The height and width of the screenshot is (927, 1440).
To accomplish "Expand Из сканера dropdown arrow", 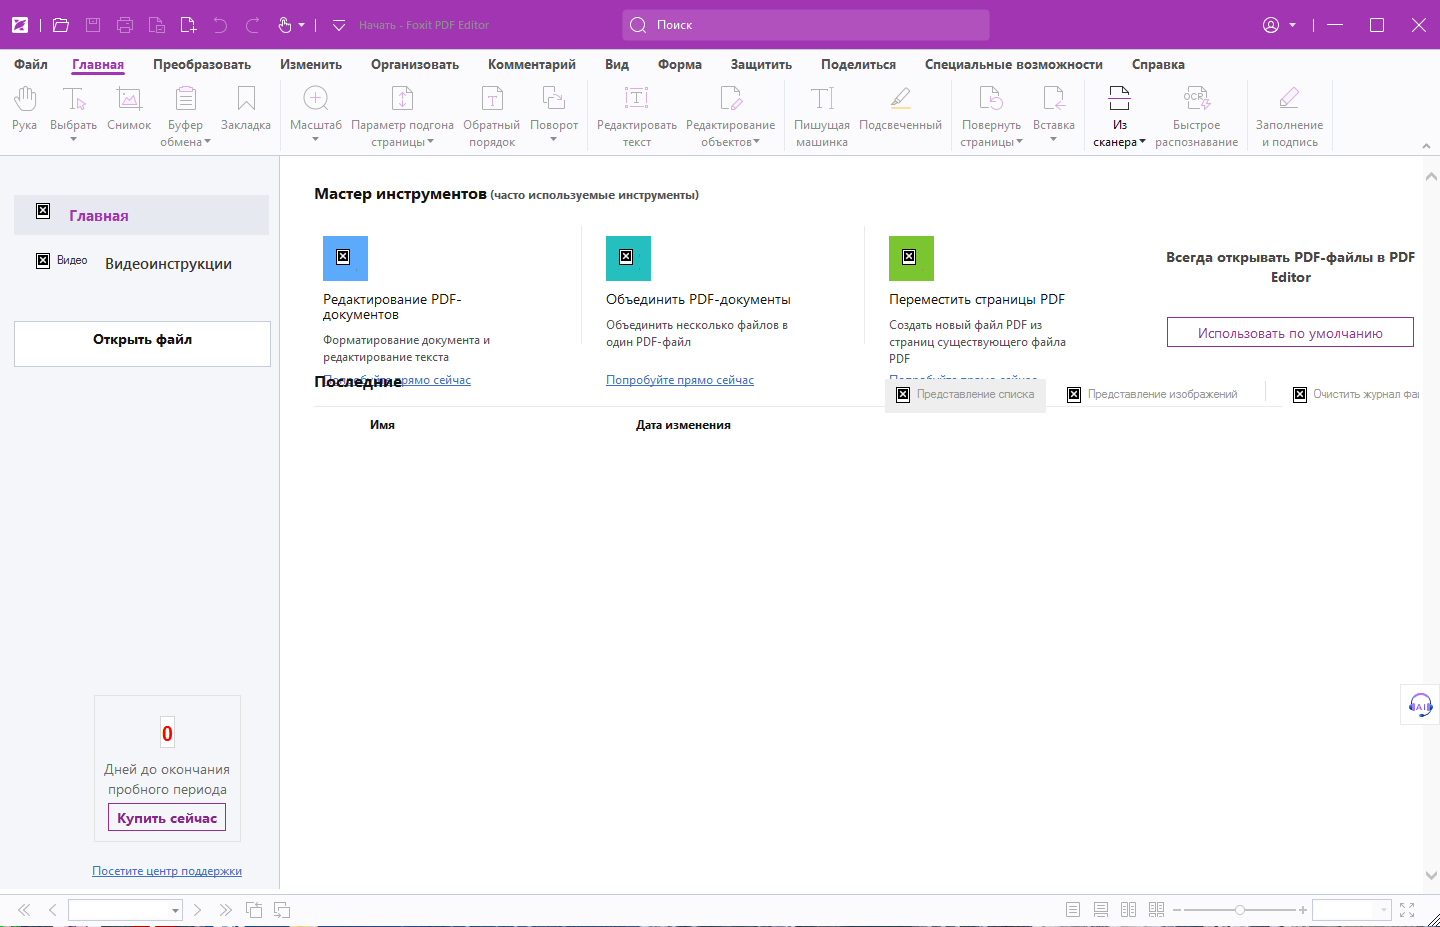I will tap(1142, 142).
